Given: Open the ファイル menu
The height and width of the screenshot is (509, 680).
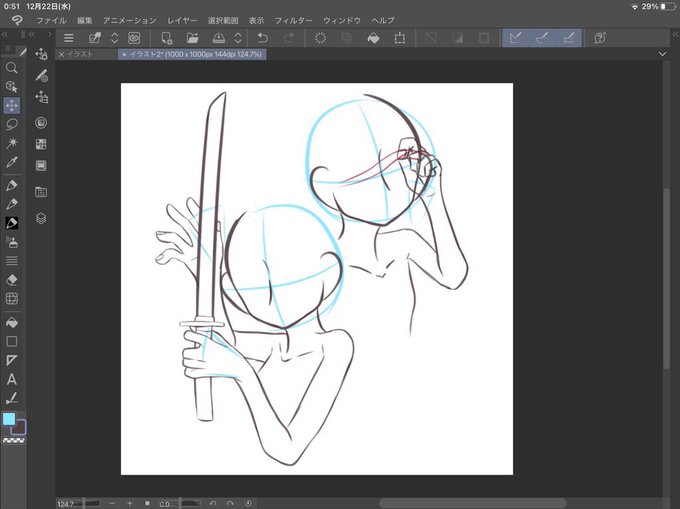Looking at the screenshot, I should coord(51,20).
